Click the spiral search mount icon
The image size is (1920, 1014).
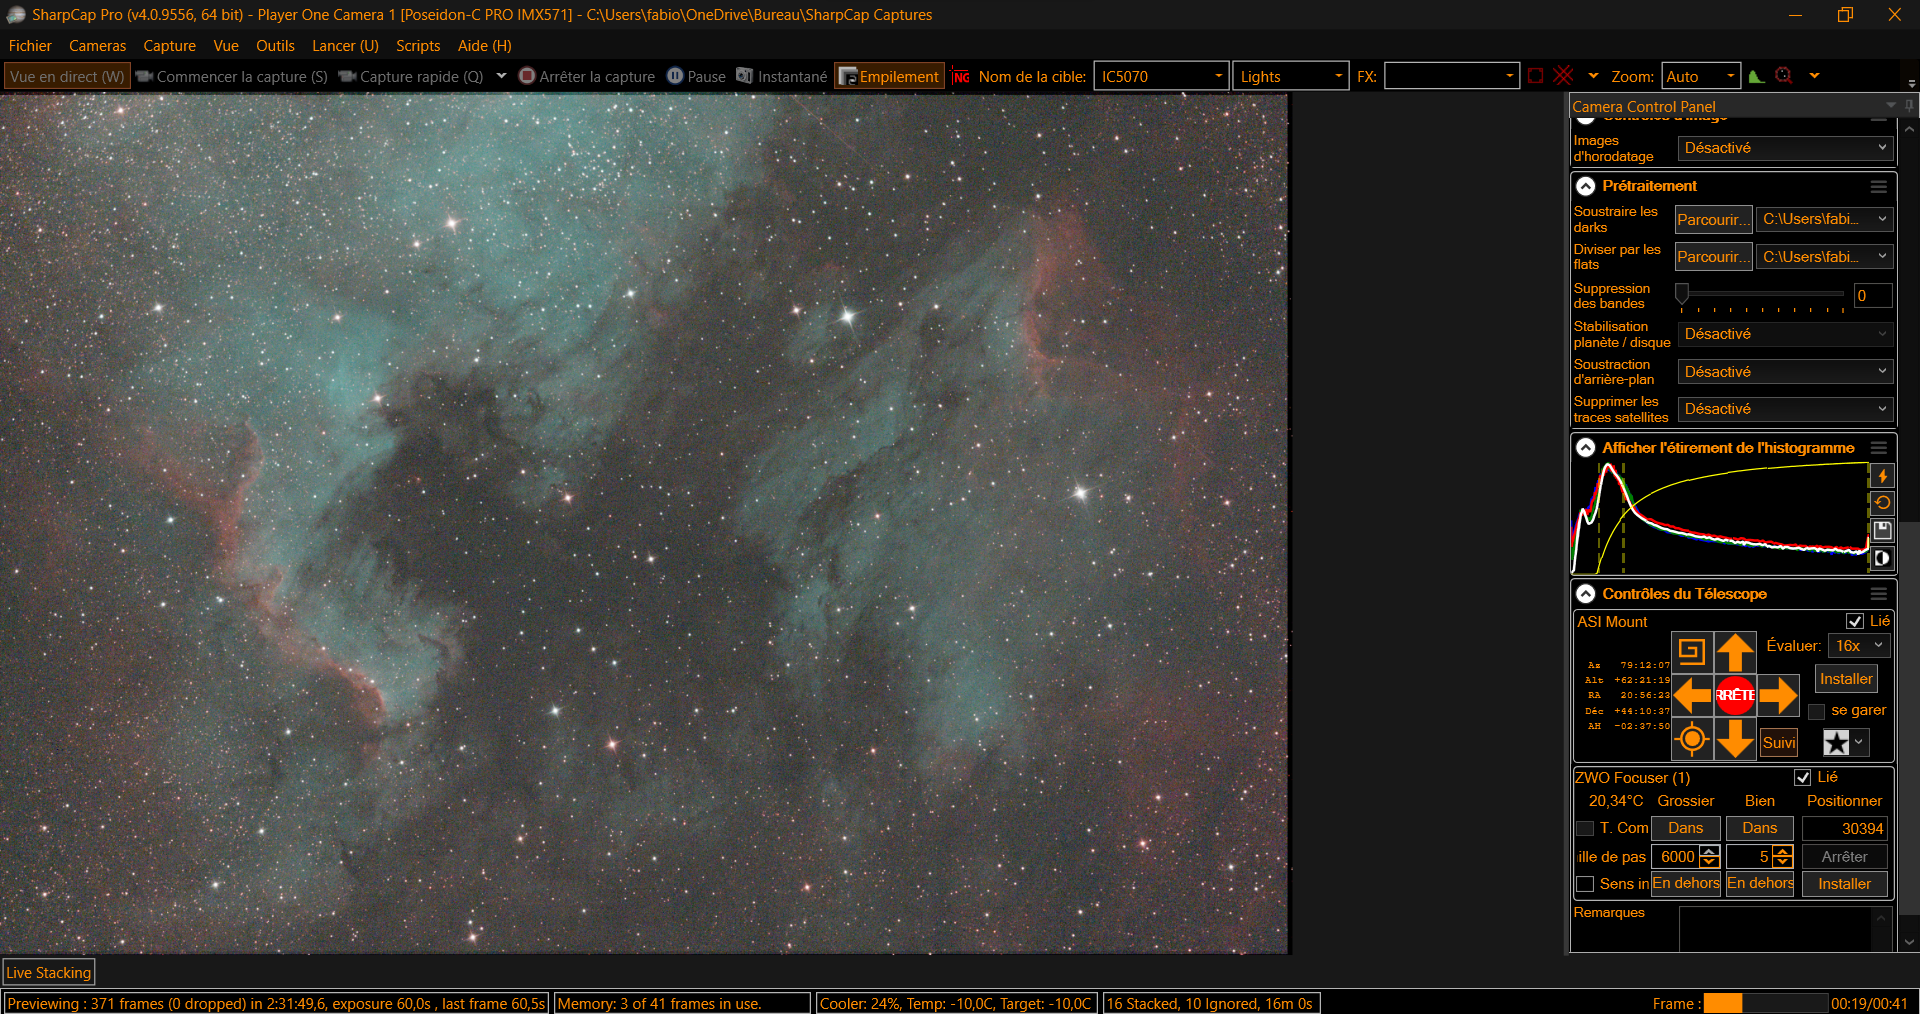[x=1692, y=652]
